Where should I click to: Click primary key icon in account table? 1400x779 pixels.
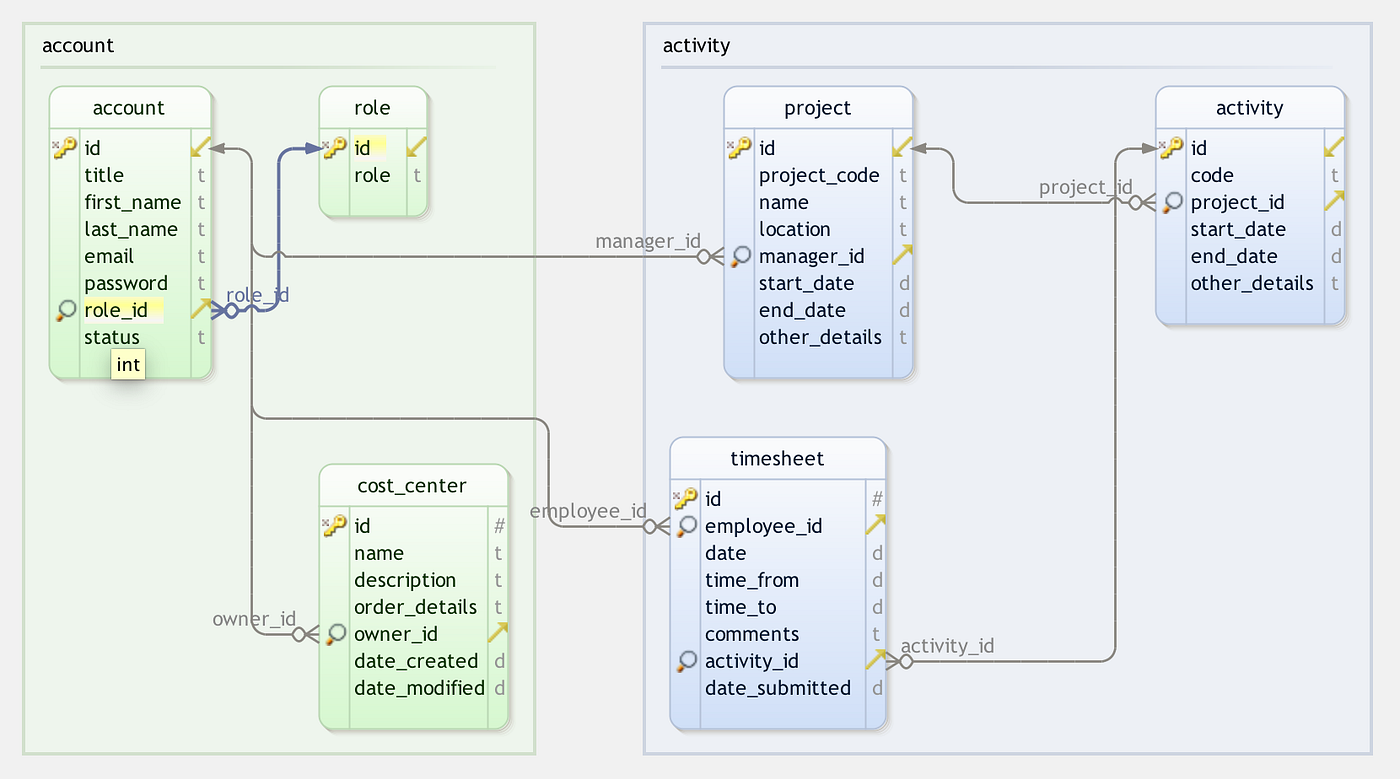(x=65, y=148)
